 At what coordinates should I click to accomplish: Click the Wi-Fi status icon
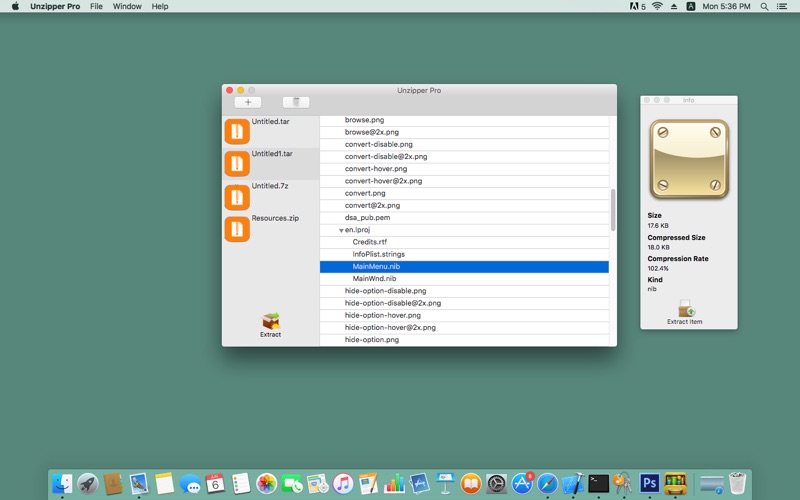tap(657, 6)
